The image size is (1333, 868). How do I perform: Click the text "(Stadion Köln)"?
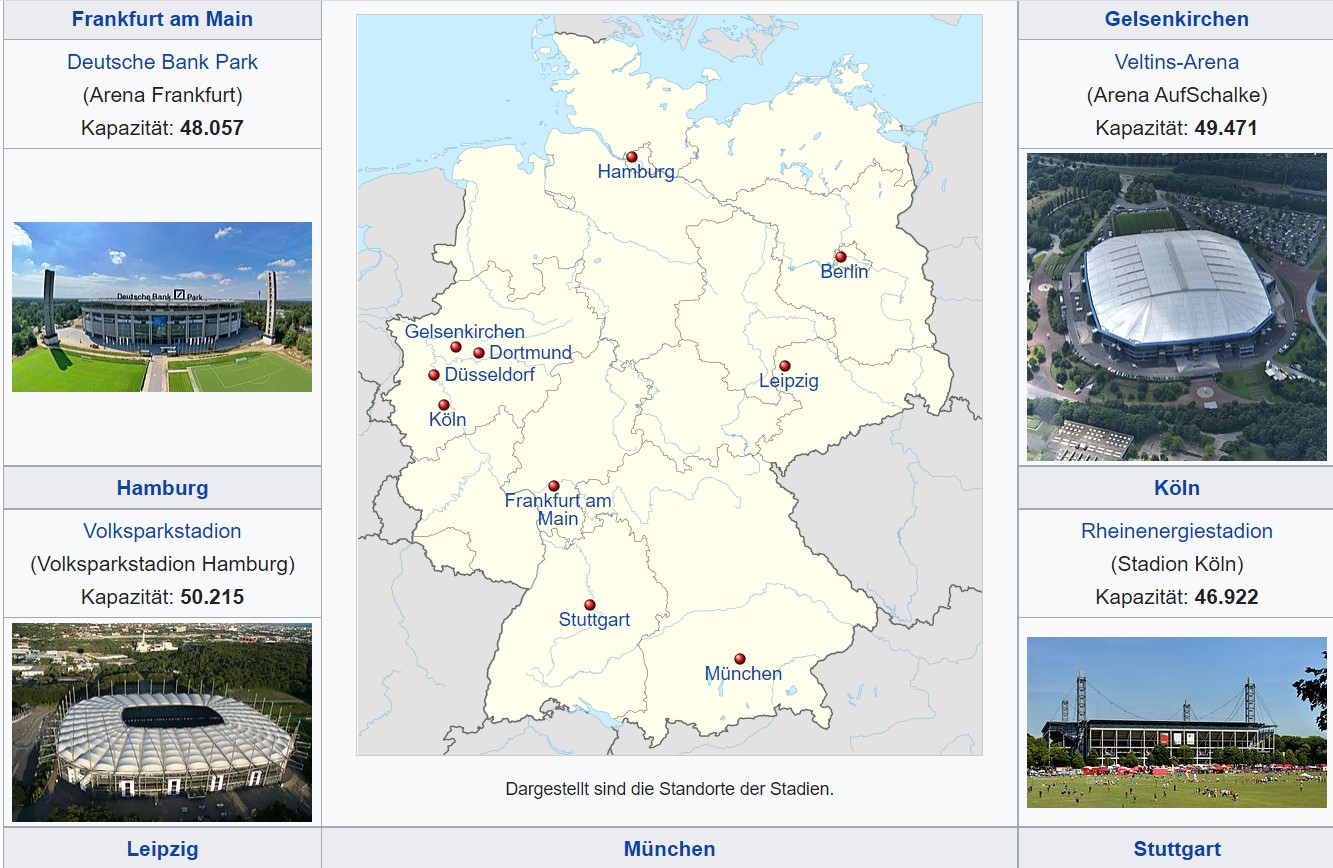pos(1177,564)
